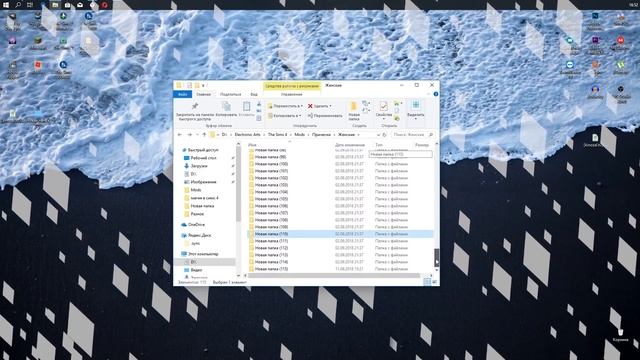640x360 pixels.
Task: Click the 'Закрепить на панели быстрого доступа' pin icon
Action: coord(195,106)
